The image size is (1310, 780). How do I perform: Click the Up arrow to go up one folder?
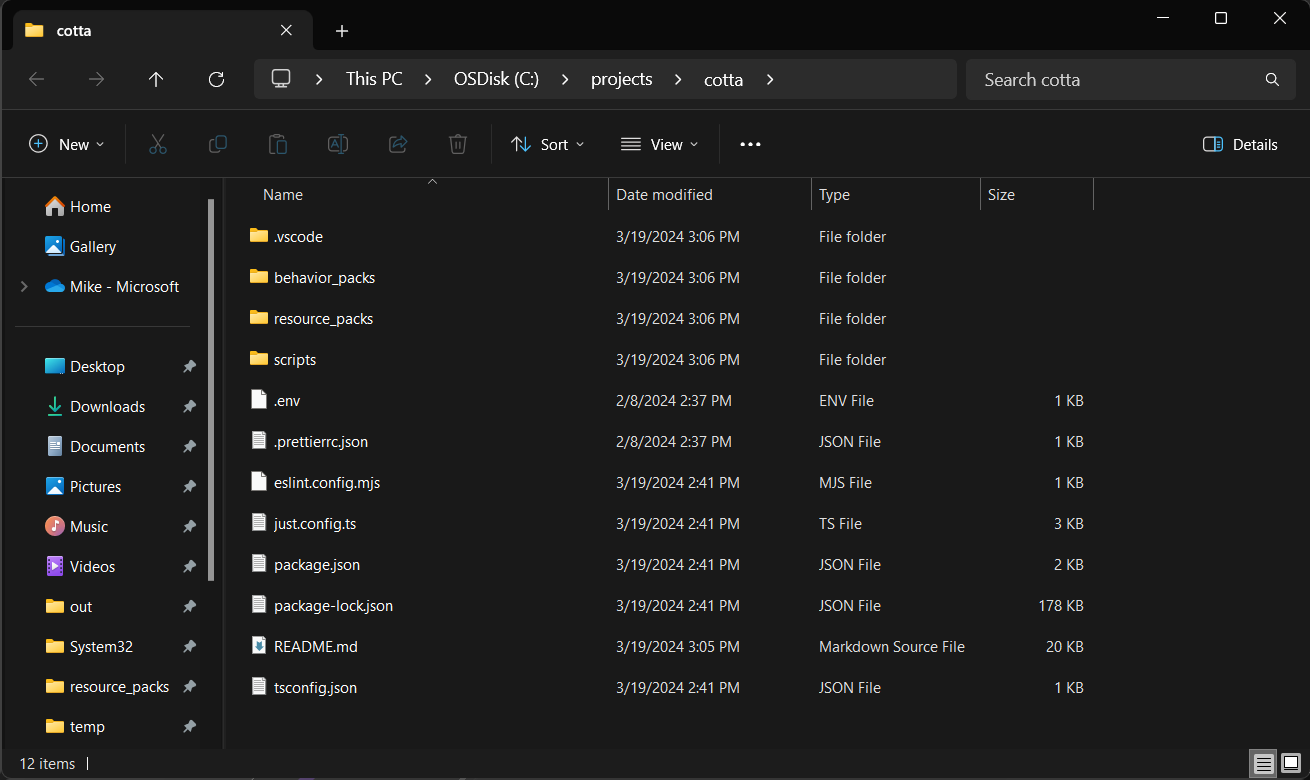156,79
